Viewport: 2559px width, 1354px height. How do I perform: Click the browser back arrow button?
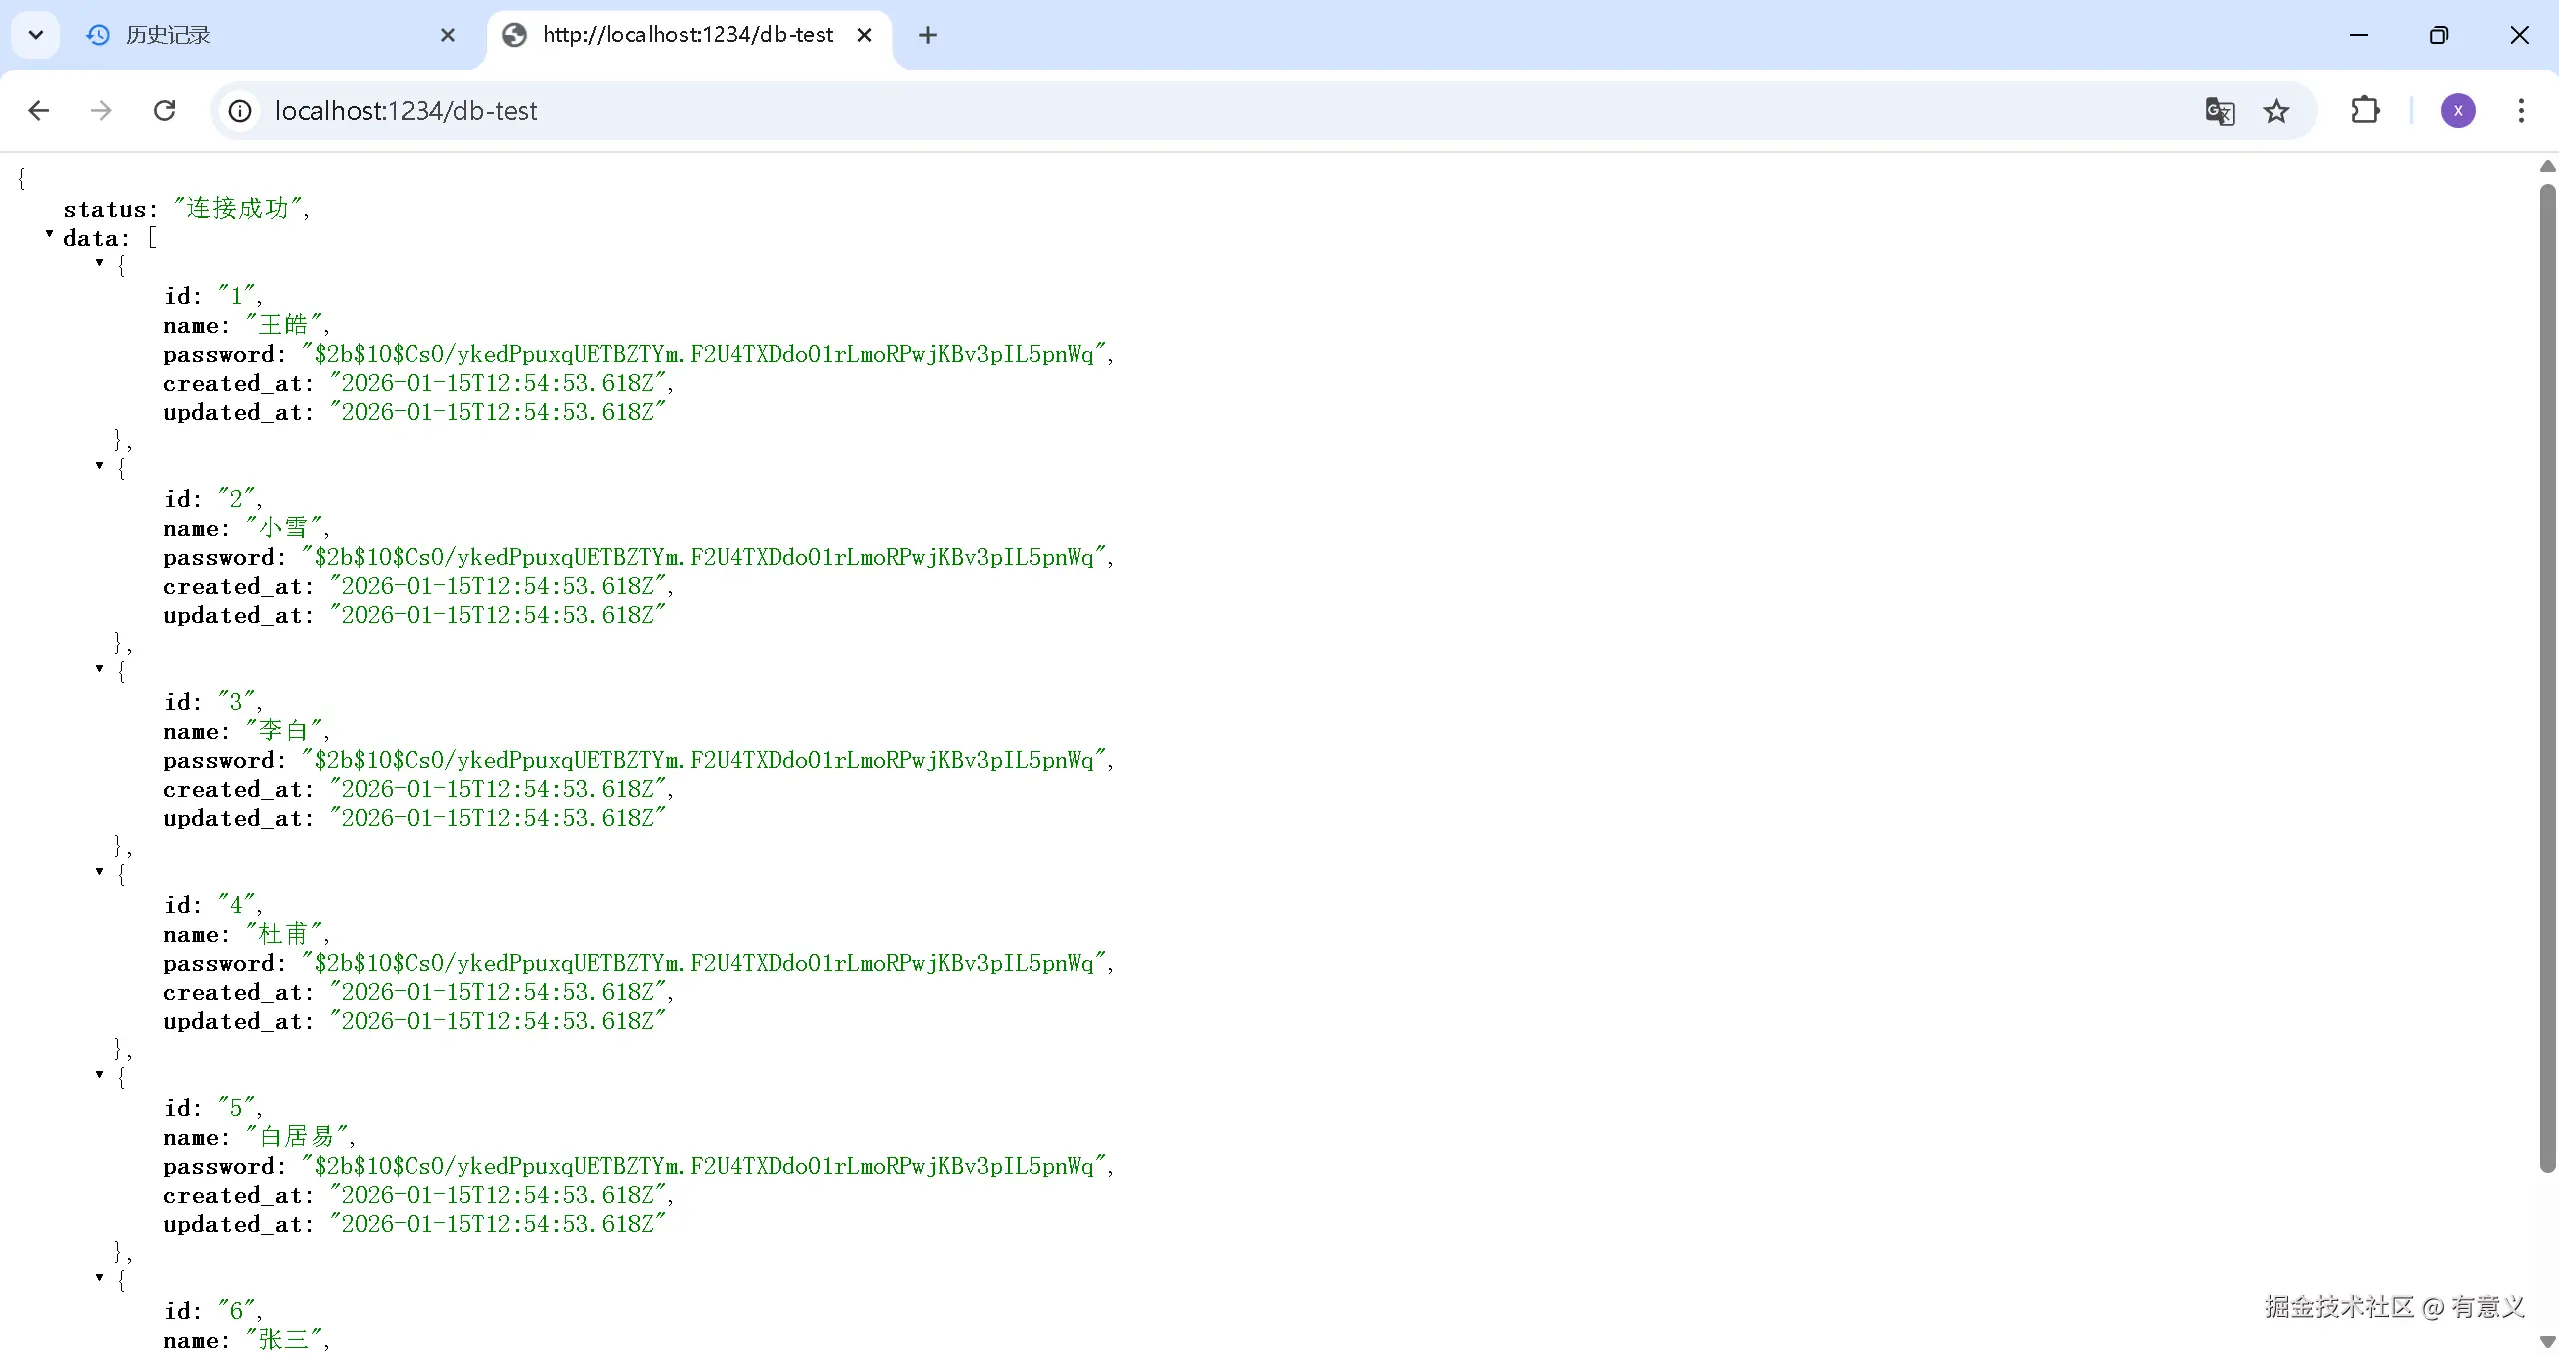[39, 111]
